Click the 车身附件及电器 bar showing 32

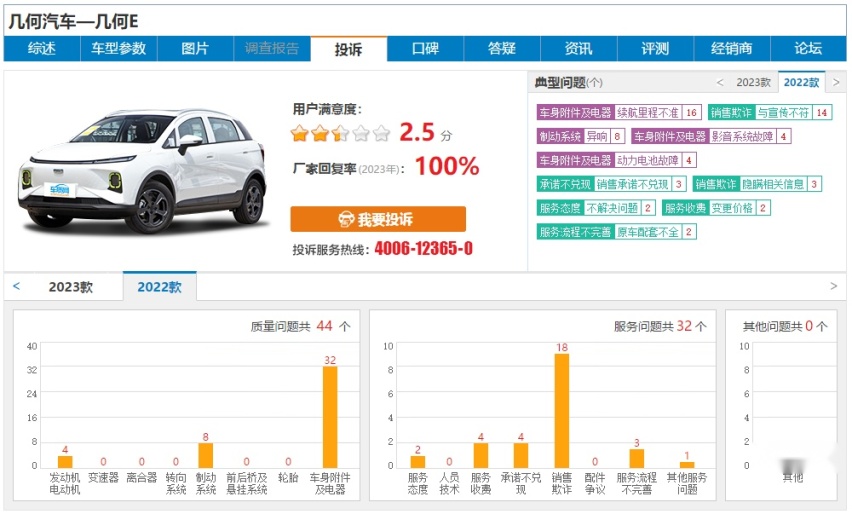330,417
